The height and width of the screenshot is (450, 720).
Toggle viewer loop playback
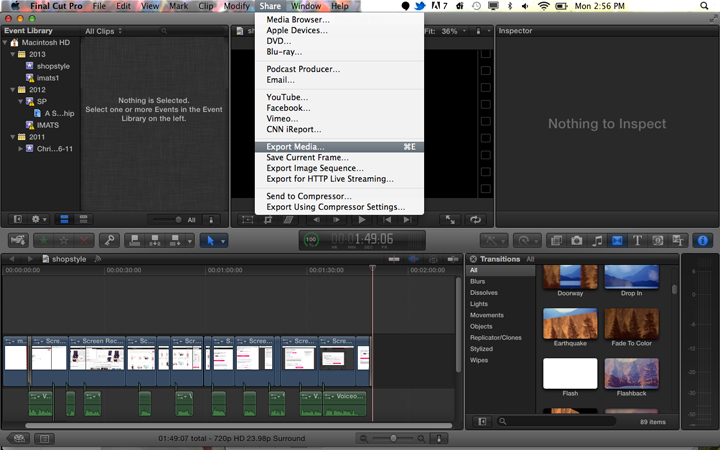coord(475,220)
